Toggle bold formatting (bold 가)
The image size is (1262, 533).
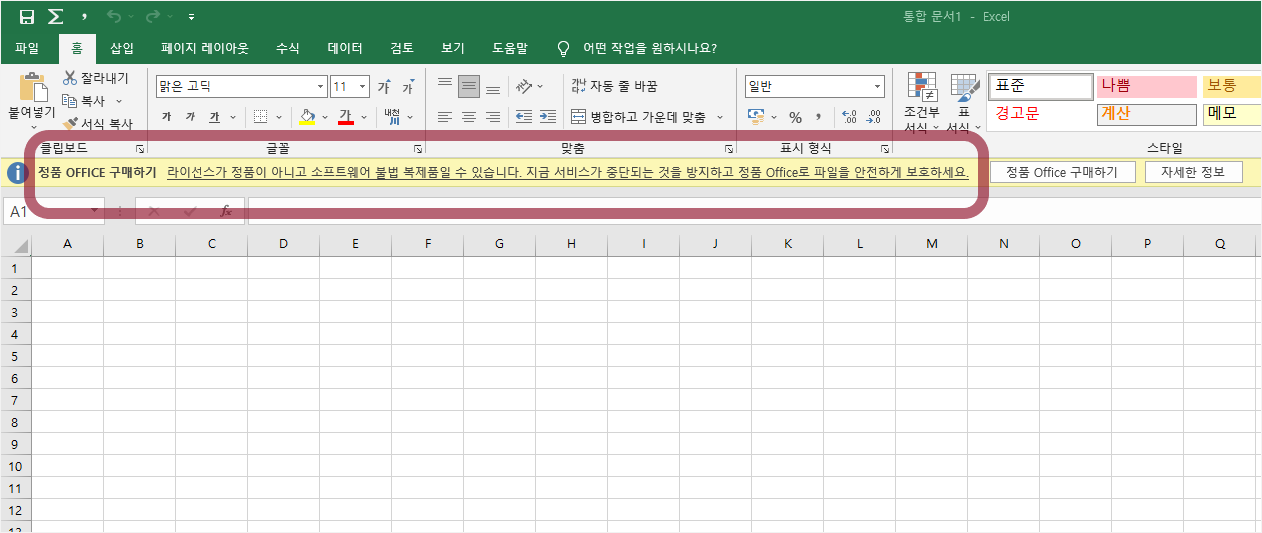pos(166,117)
